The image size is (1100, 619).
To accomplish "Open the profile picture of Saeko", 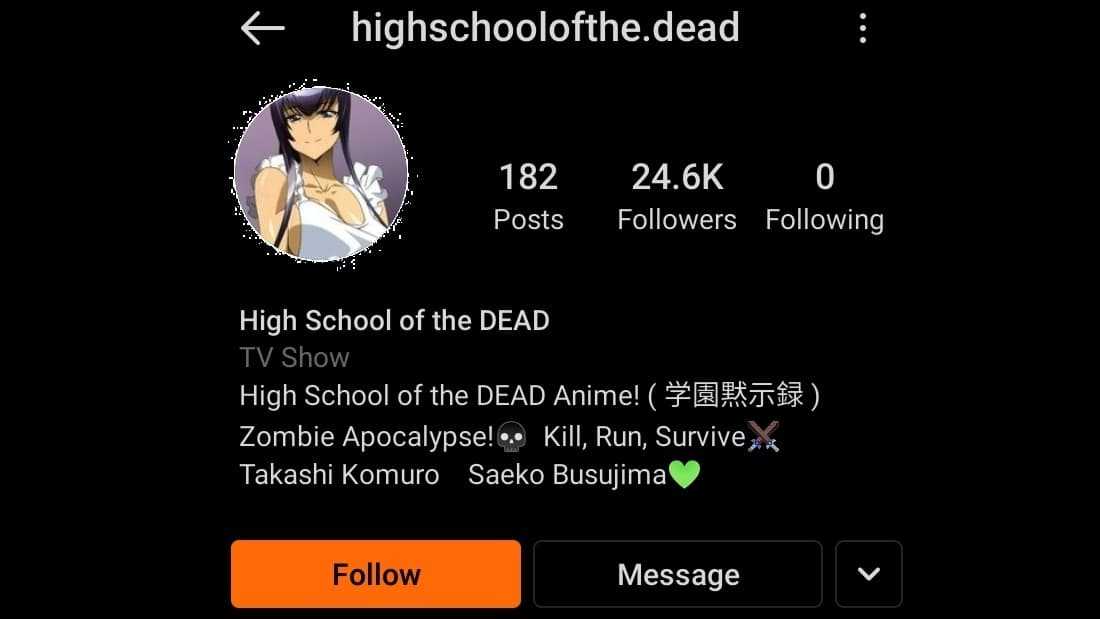I will click(321, 173).
